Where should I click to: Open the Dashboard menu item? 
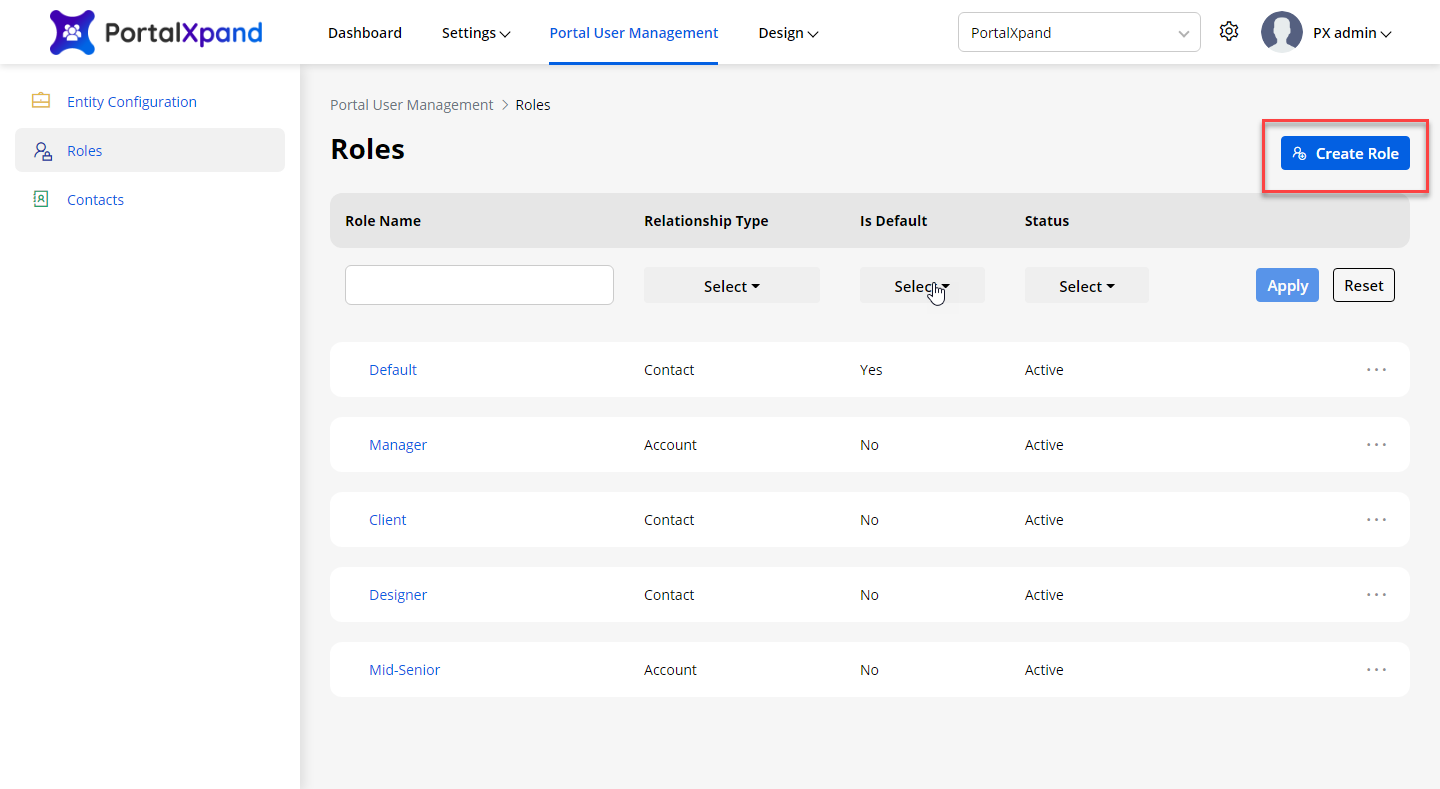364,33
